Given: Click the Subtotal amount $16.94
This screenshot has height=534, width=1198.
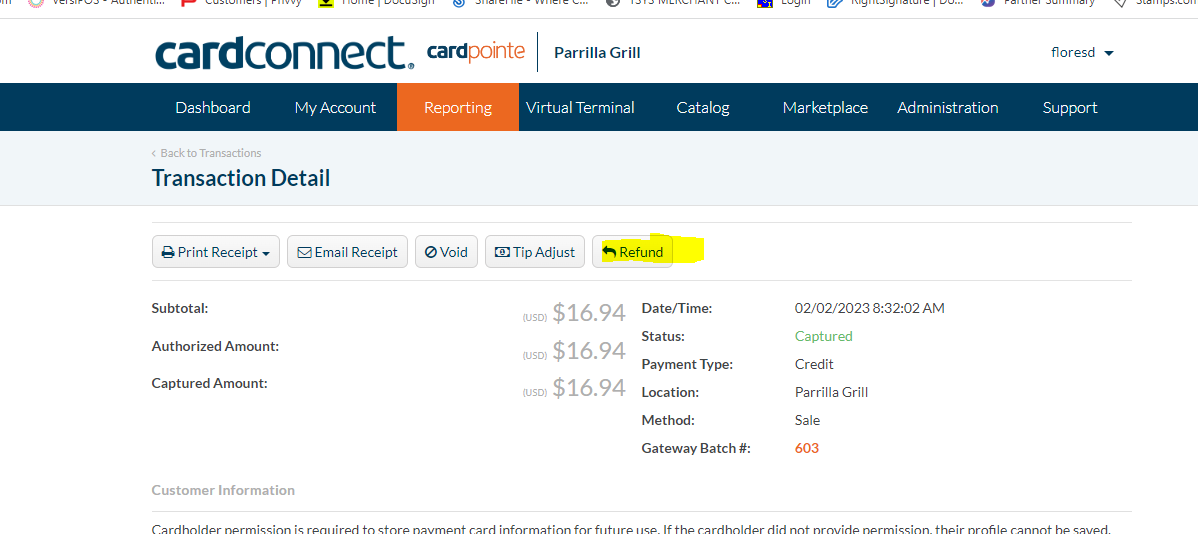Looking at the screenshot, I should tap(588, 313).
